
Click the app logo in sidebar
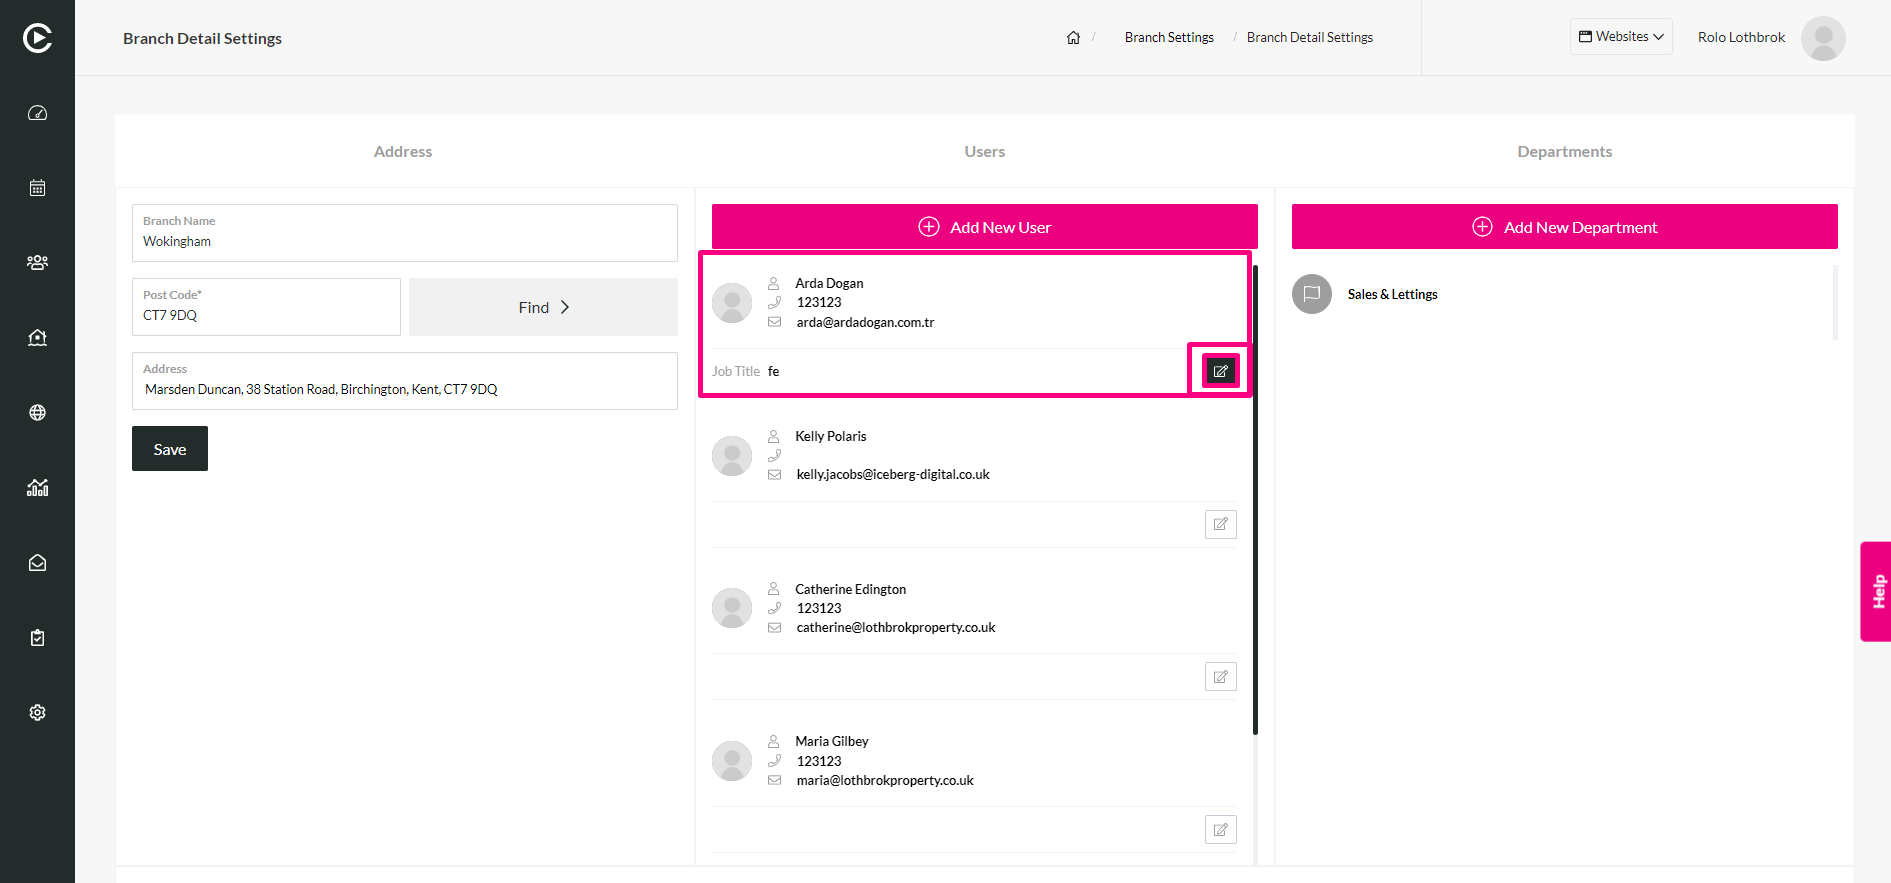[37, 38]
